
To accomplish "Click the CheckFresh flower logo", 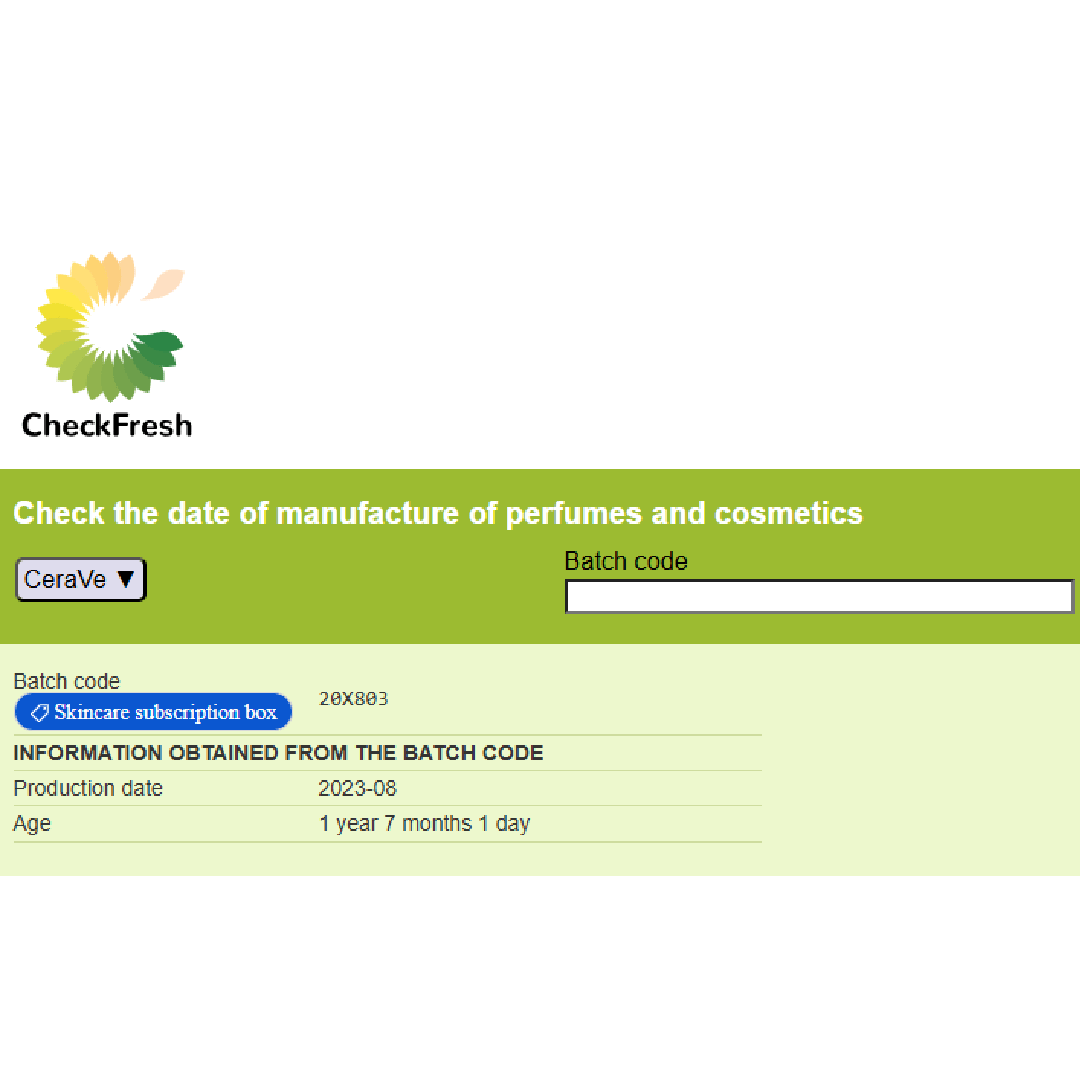I will 110,326.
